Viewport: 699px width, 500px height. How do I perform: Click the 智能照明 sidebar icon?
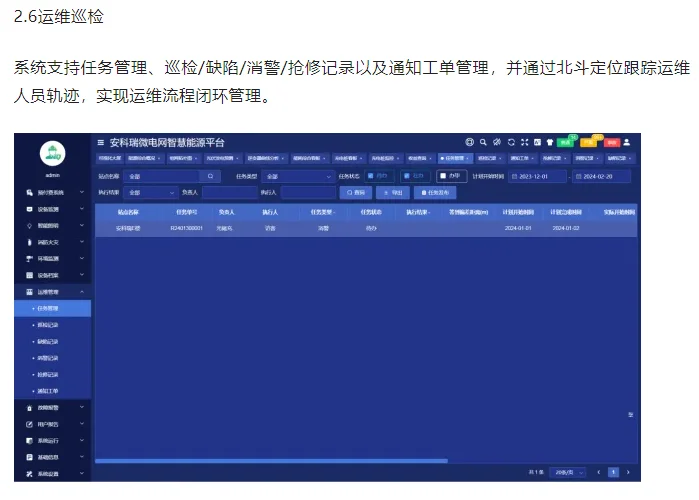pyautogui.click(x=29, y=225)
